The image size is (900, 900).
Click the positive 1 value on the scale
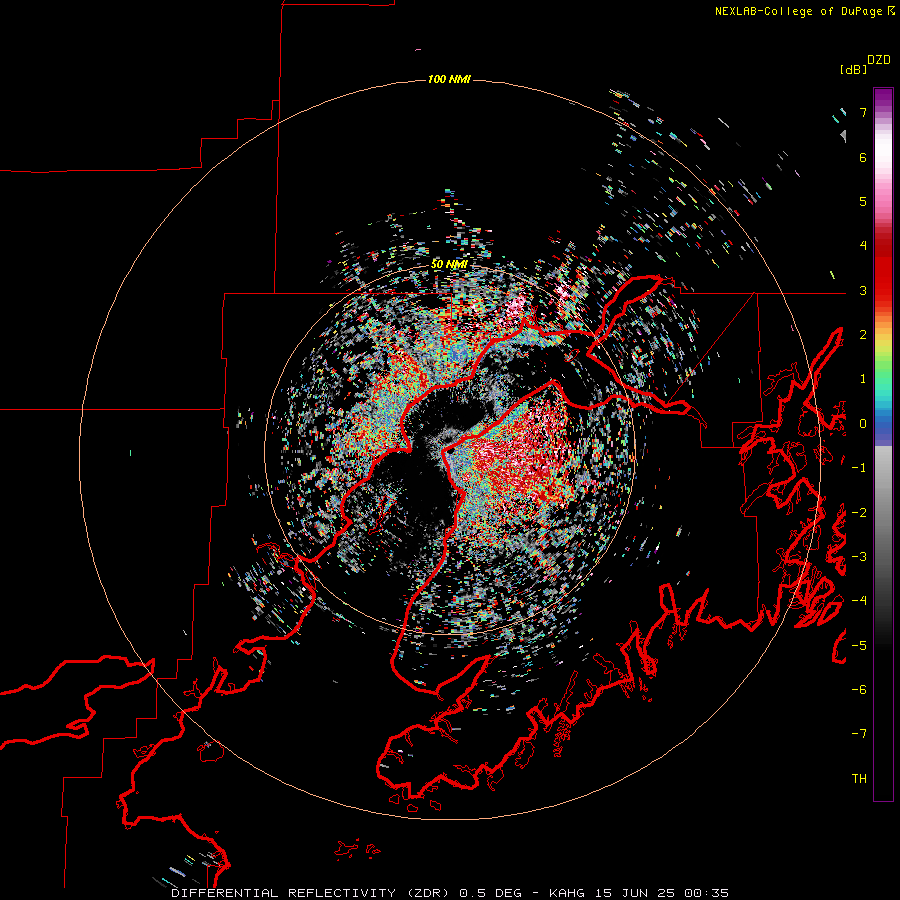[863, 379]
